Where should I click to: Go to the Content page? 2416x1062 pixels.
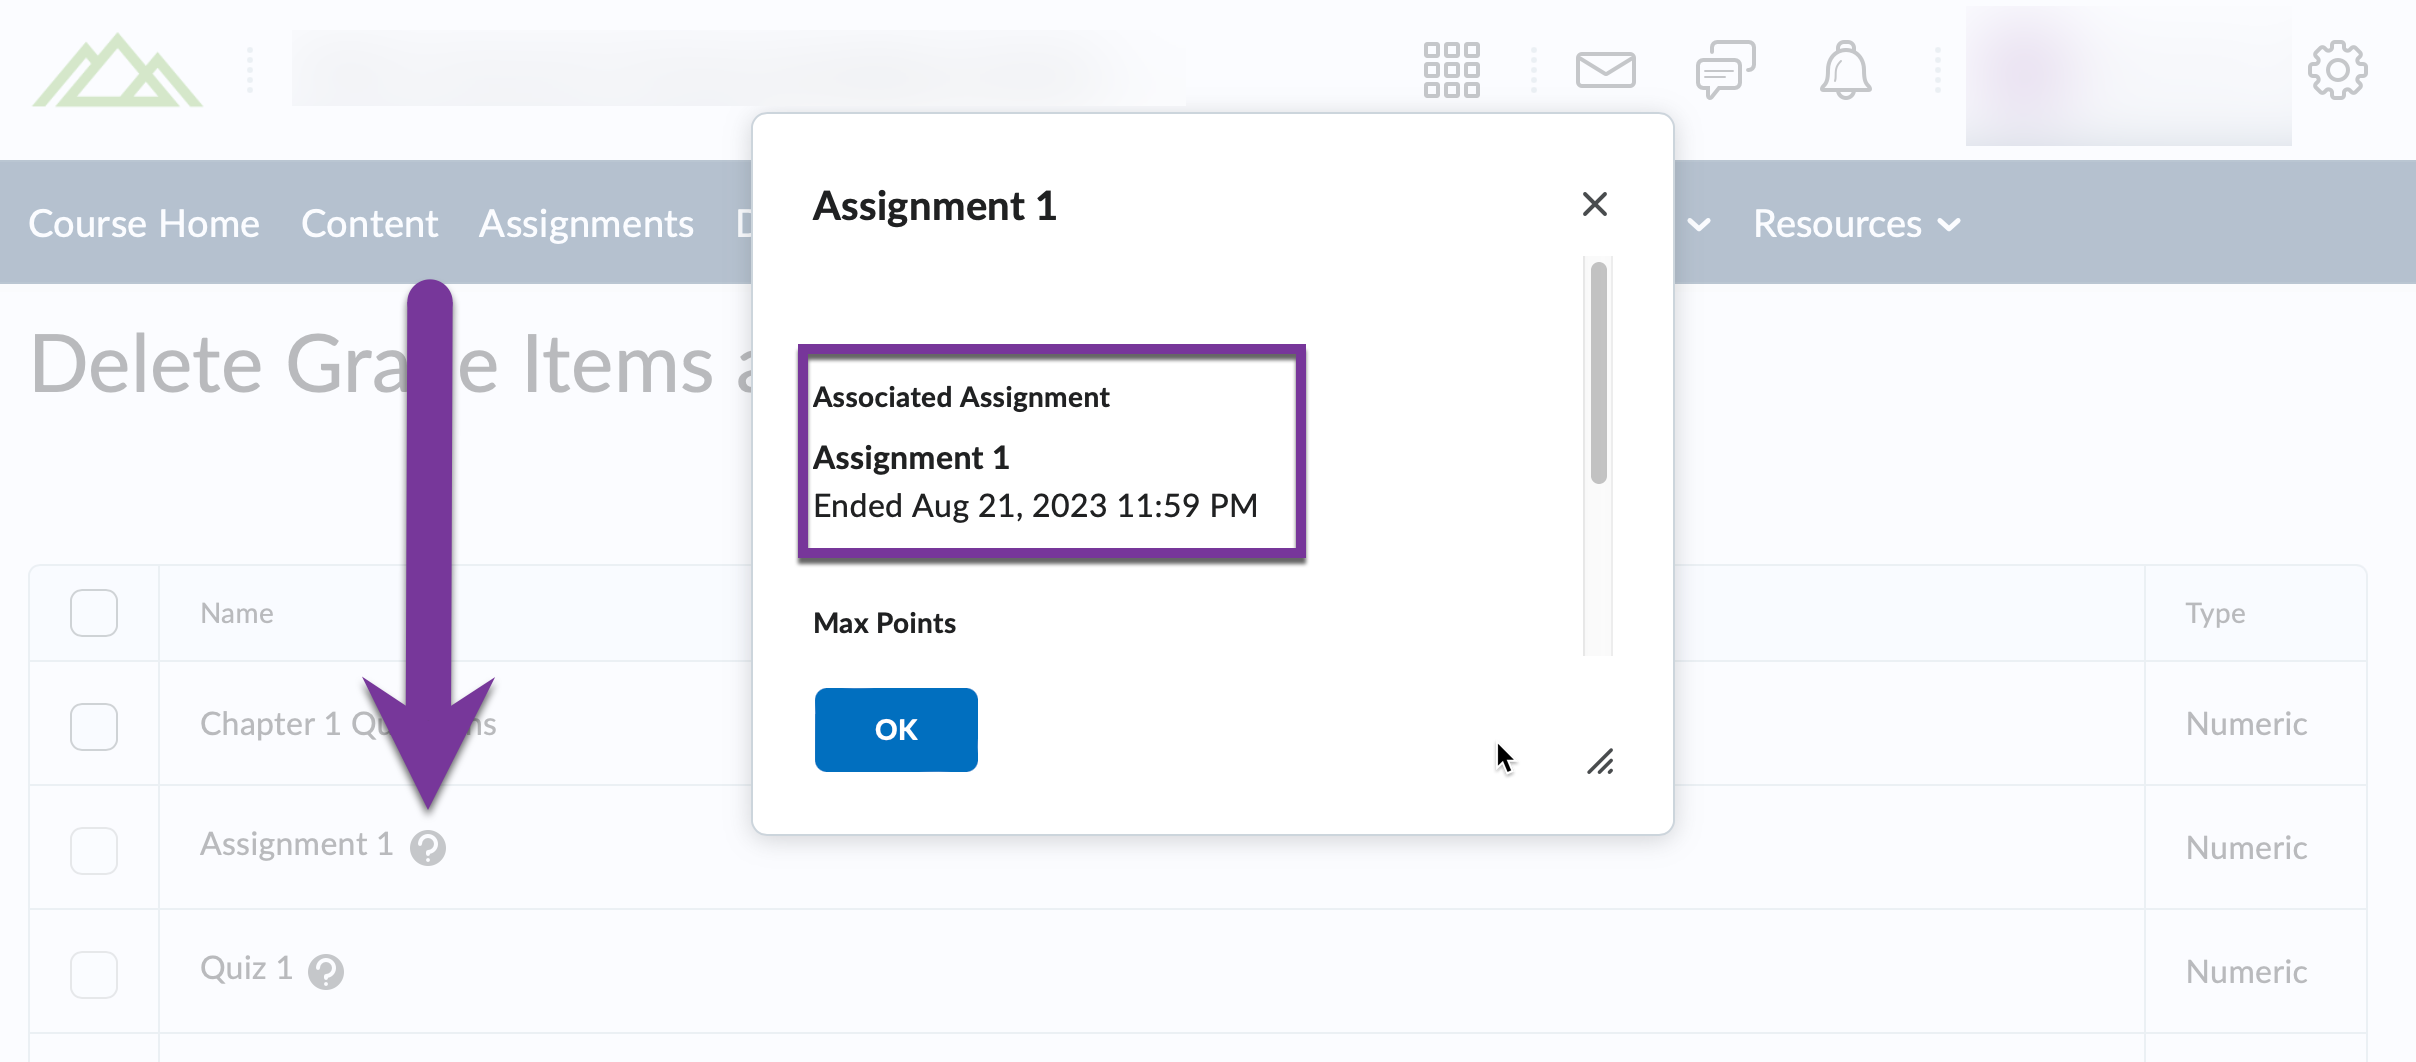[369, 223]
